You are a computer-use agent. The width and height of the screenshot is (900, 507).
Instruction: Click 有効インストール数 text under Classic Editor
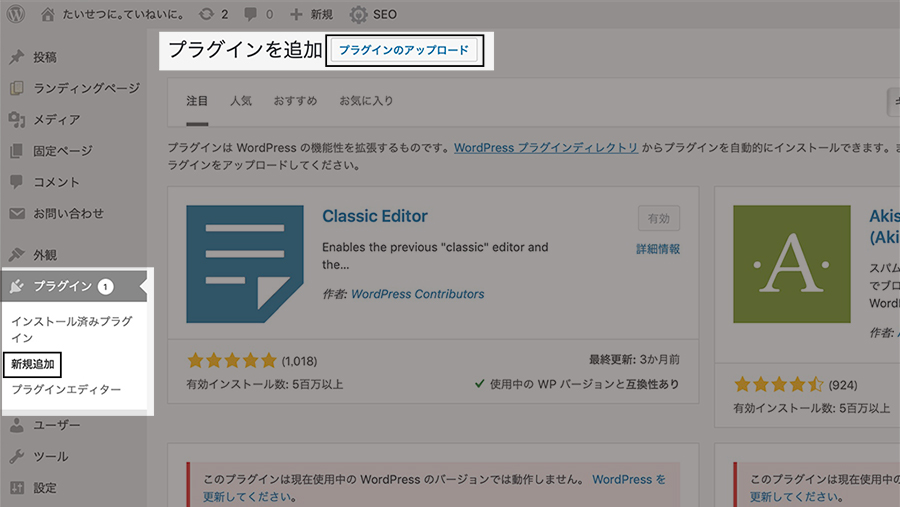[x=265, y=384]
